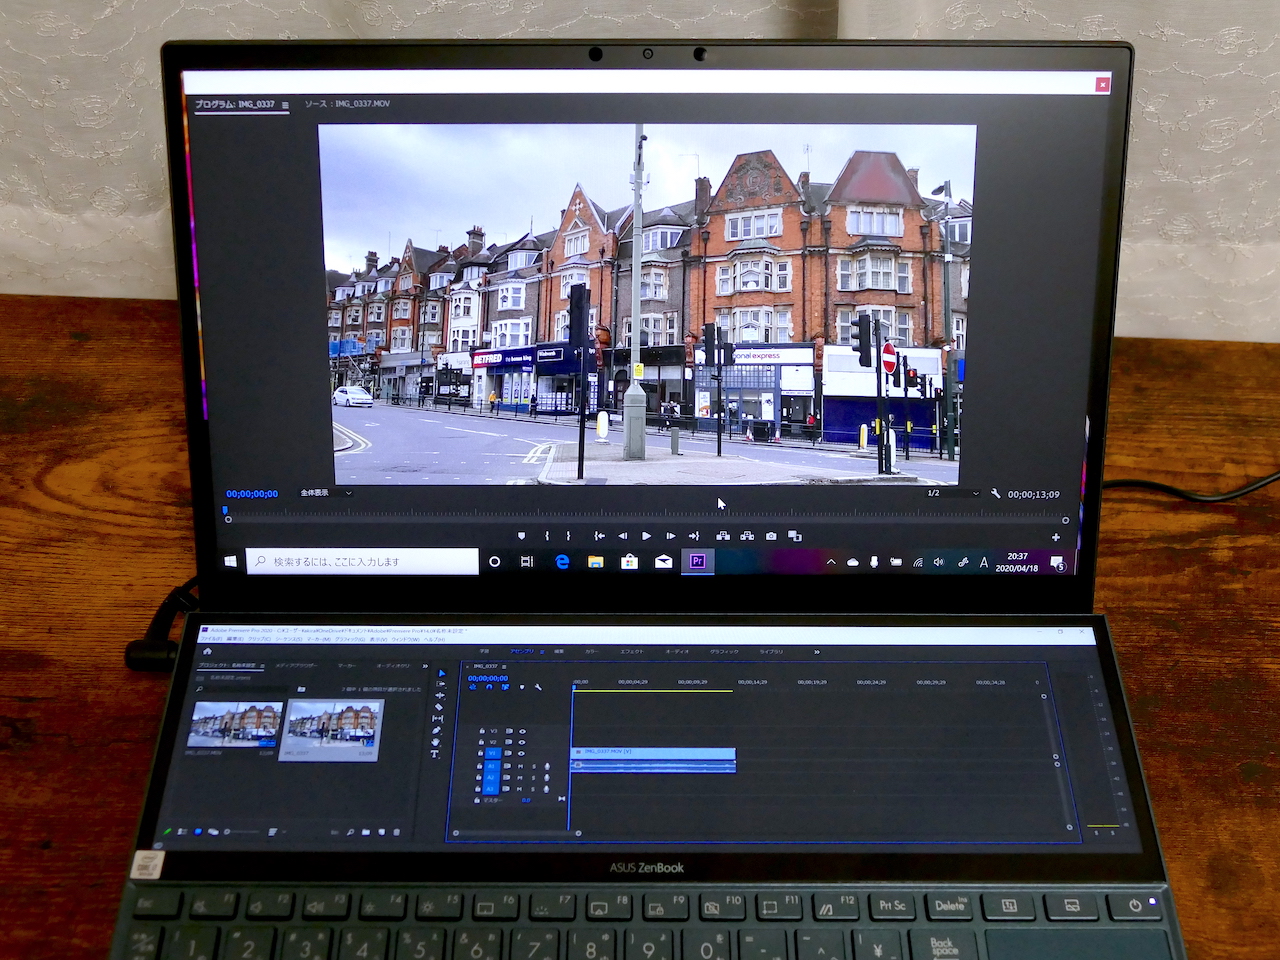Select the Type tool

435,754
